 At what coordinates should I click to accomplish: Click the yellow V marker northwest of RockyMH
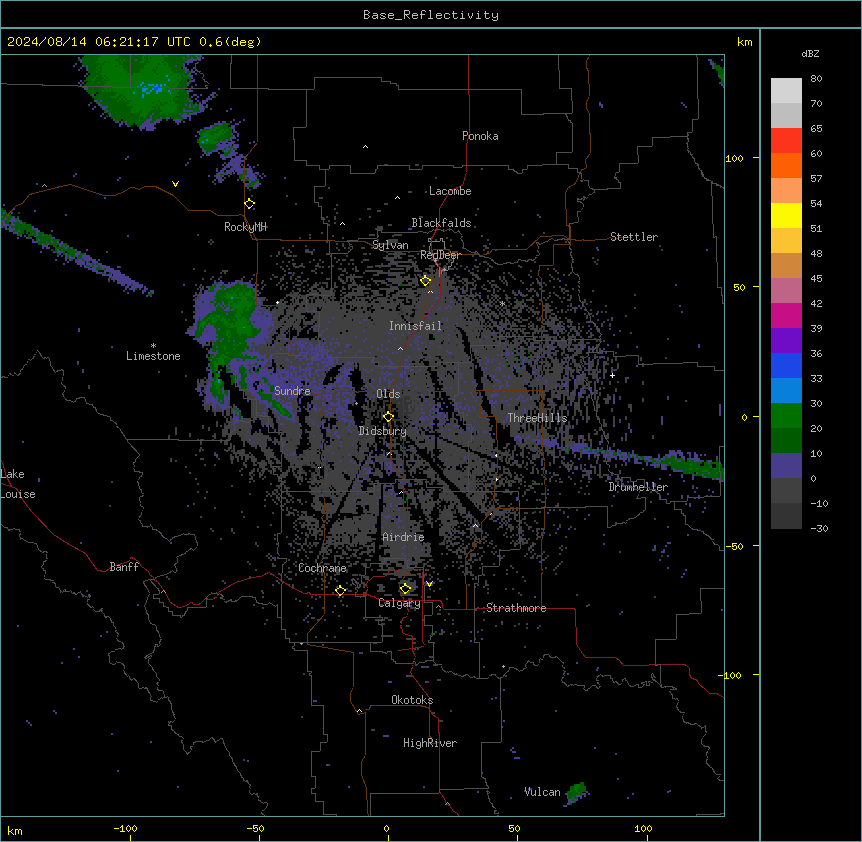(x=175, y=184)
